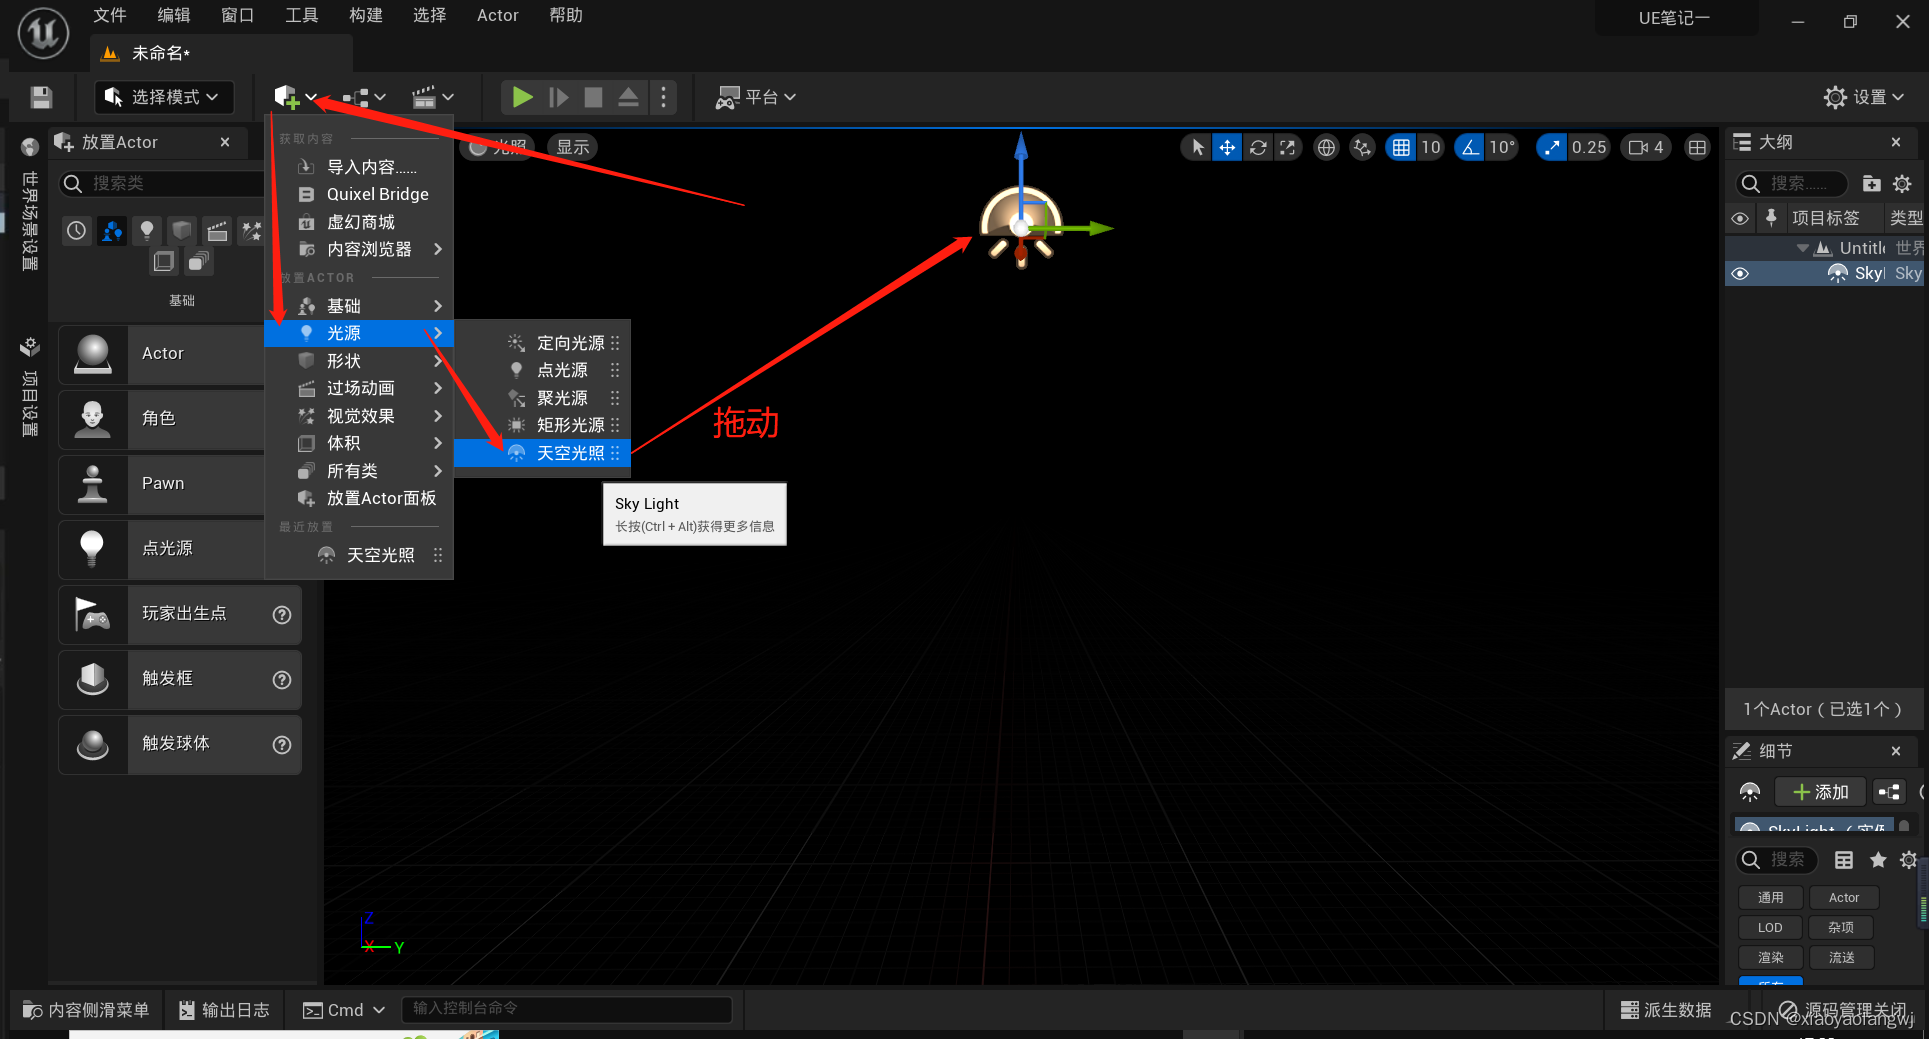
Task: Click the blueprint/hierarchy icon next to 添加
Action: [x=1889, y=792]
